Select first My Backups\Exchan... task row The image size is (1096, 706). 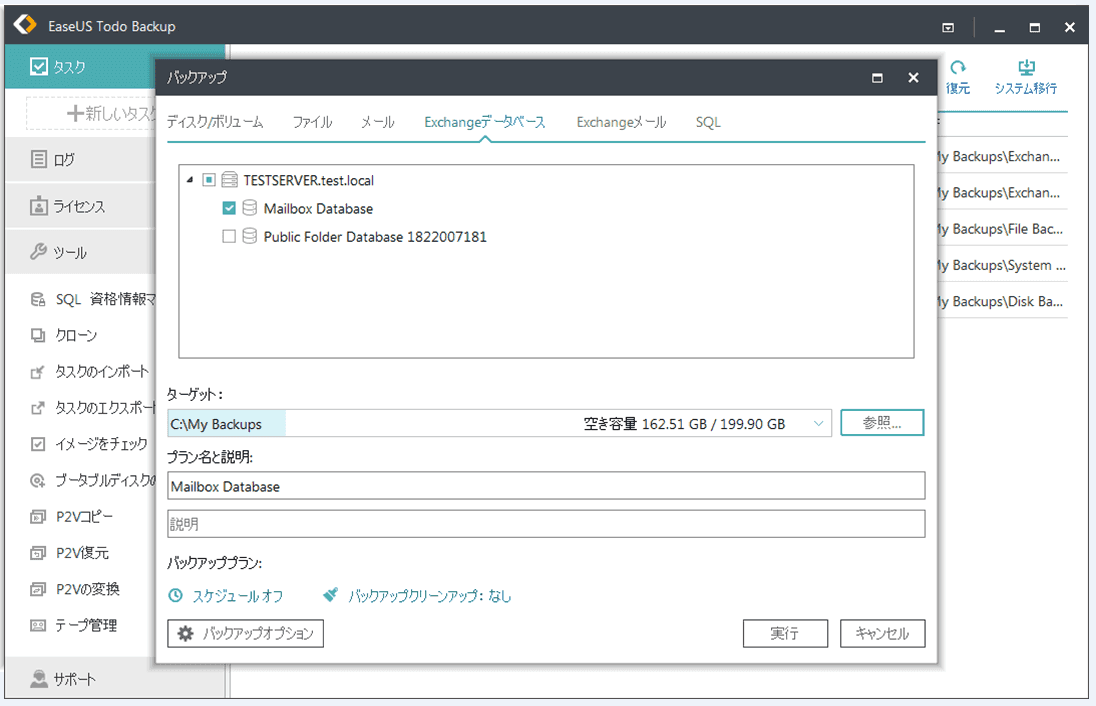tap(1002, 157)
